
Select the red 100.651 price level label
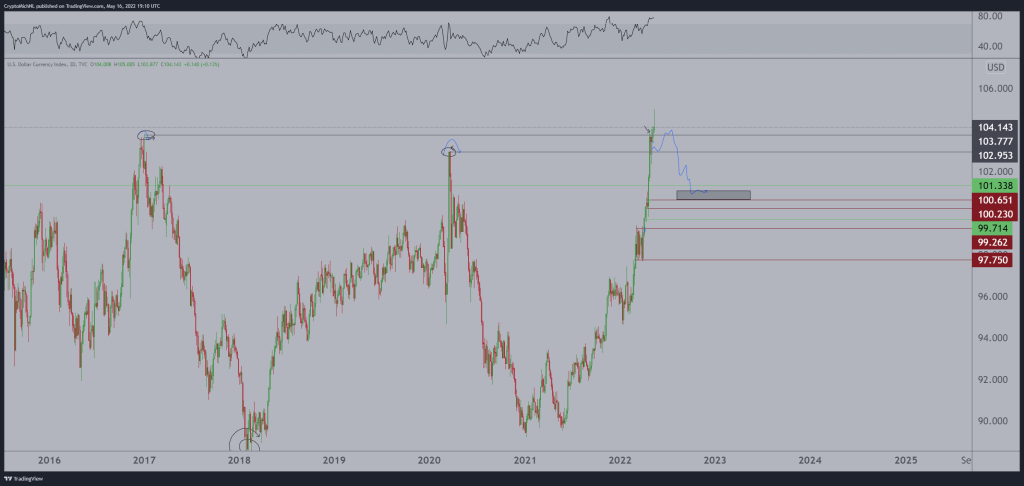point(996,200)
